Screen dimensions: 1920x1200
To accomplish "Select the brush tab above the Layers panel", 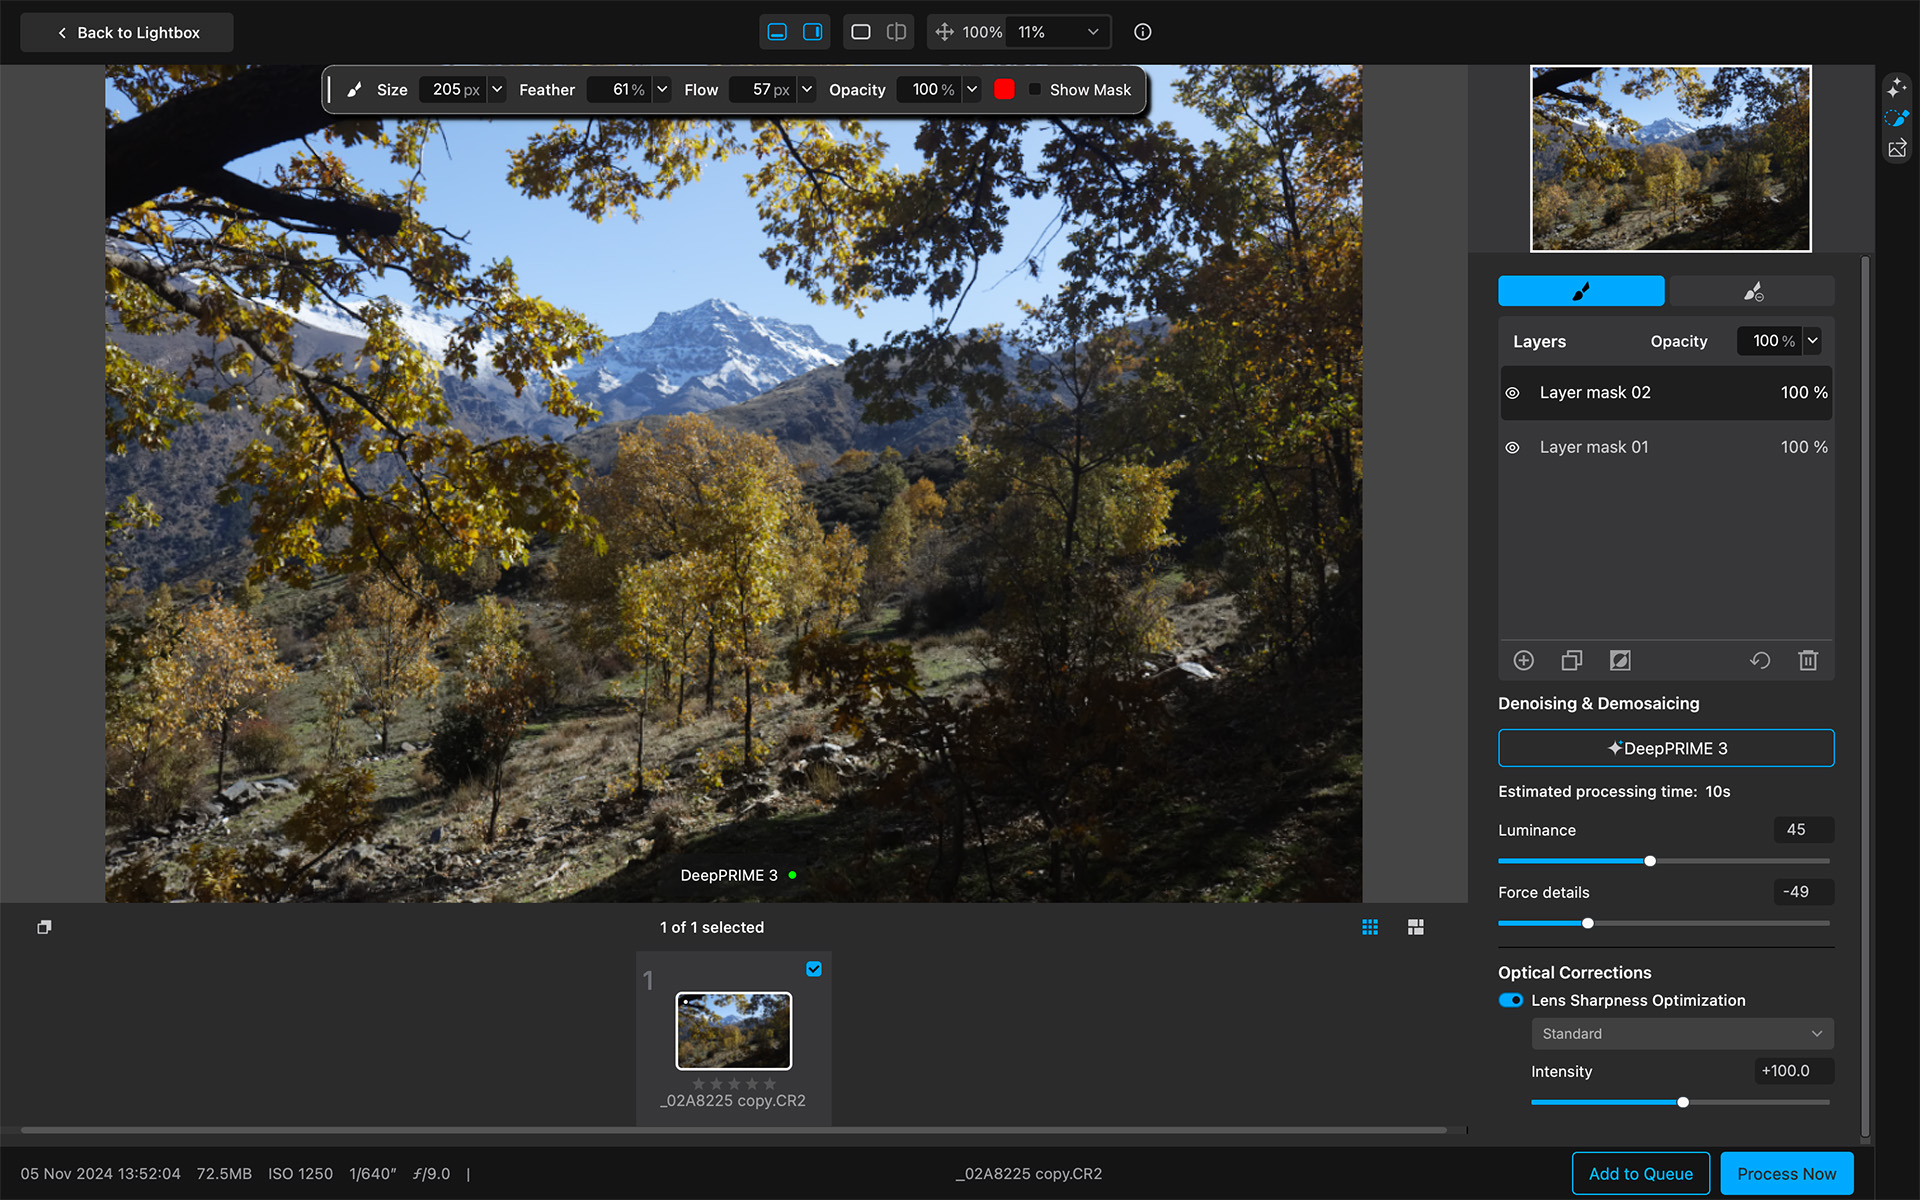I will 1581,291.
